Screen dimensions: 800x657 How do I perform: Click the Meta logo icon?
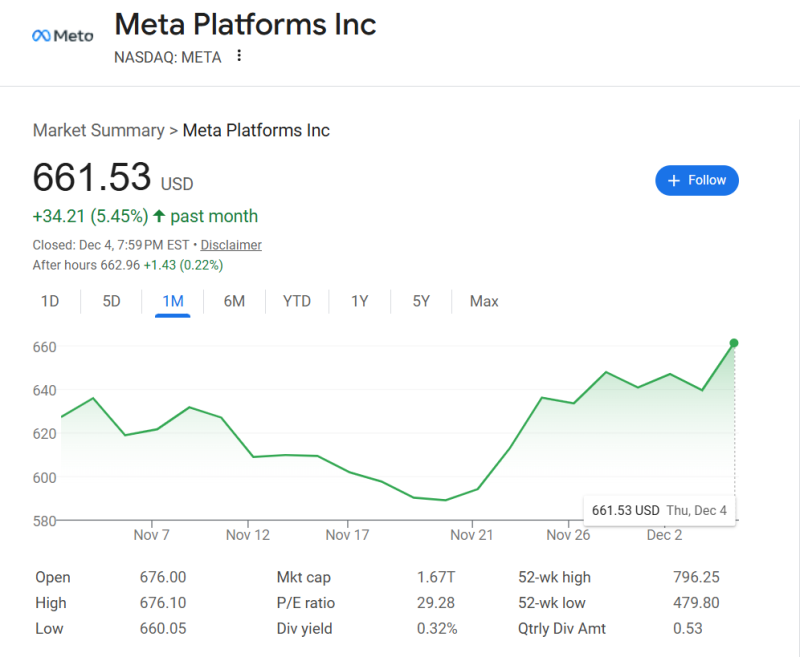(x=42, y=36)
